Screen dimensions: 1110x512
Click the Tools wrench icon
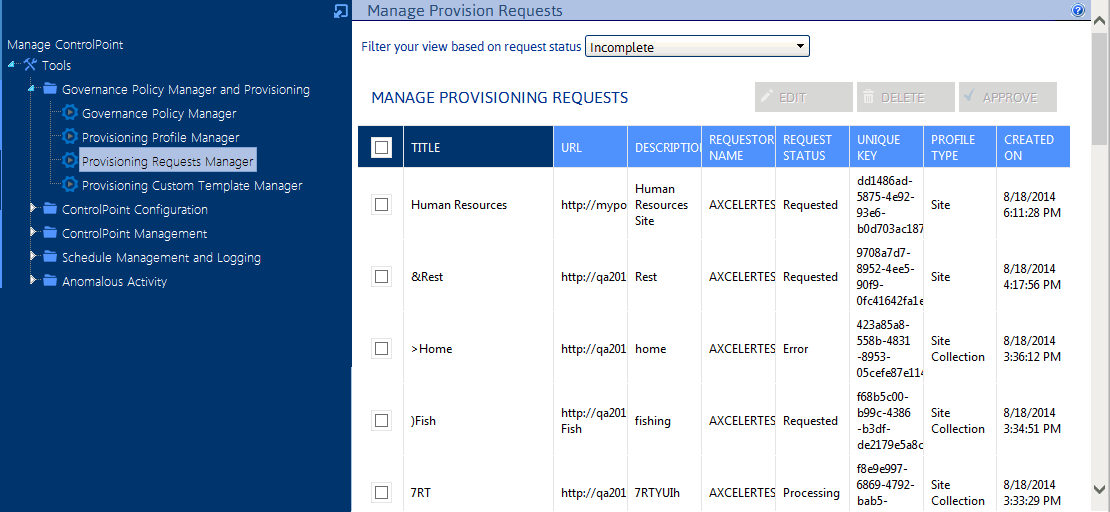30,65
